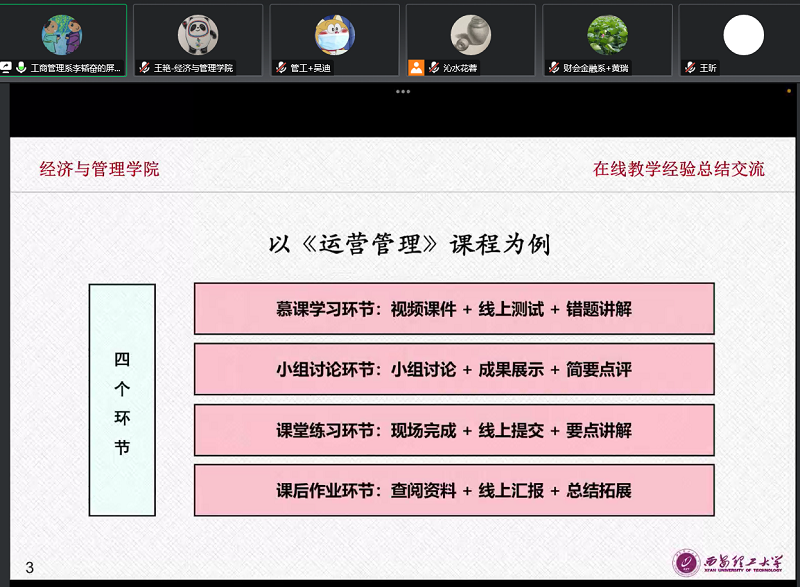
Task: Click the 课后作业环节 pink box on slide
Action: (454, 490)
